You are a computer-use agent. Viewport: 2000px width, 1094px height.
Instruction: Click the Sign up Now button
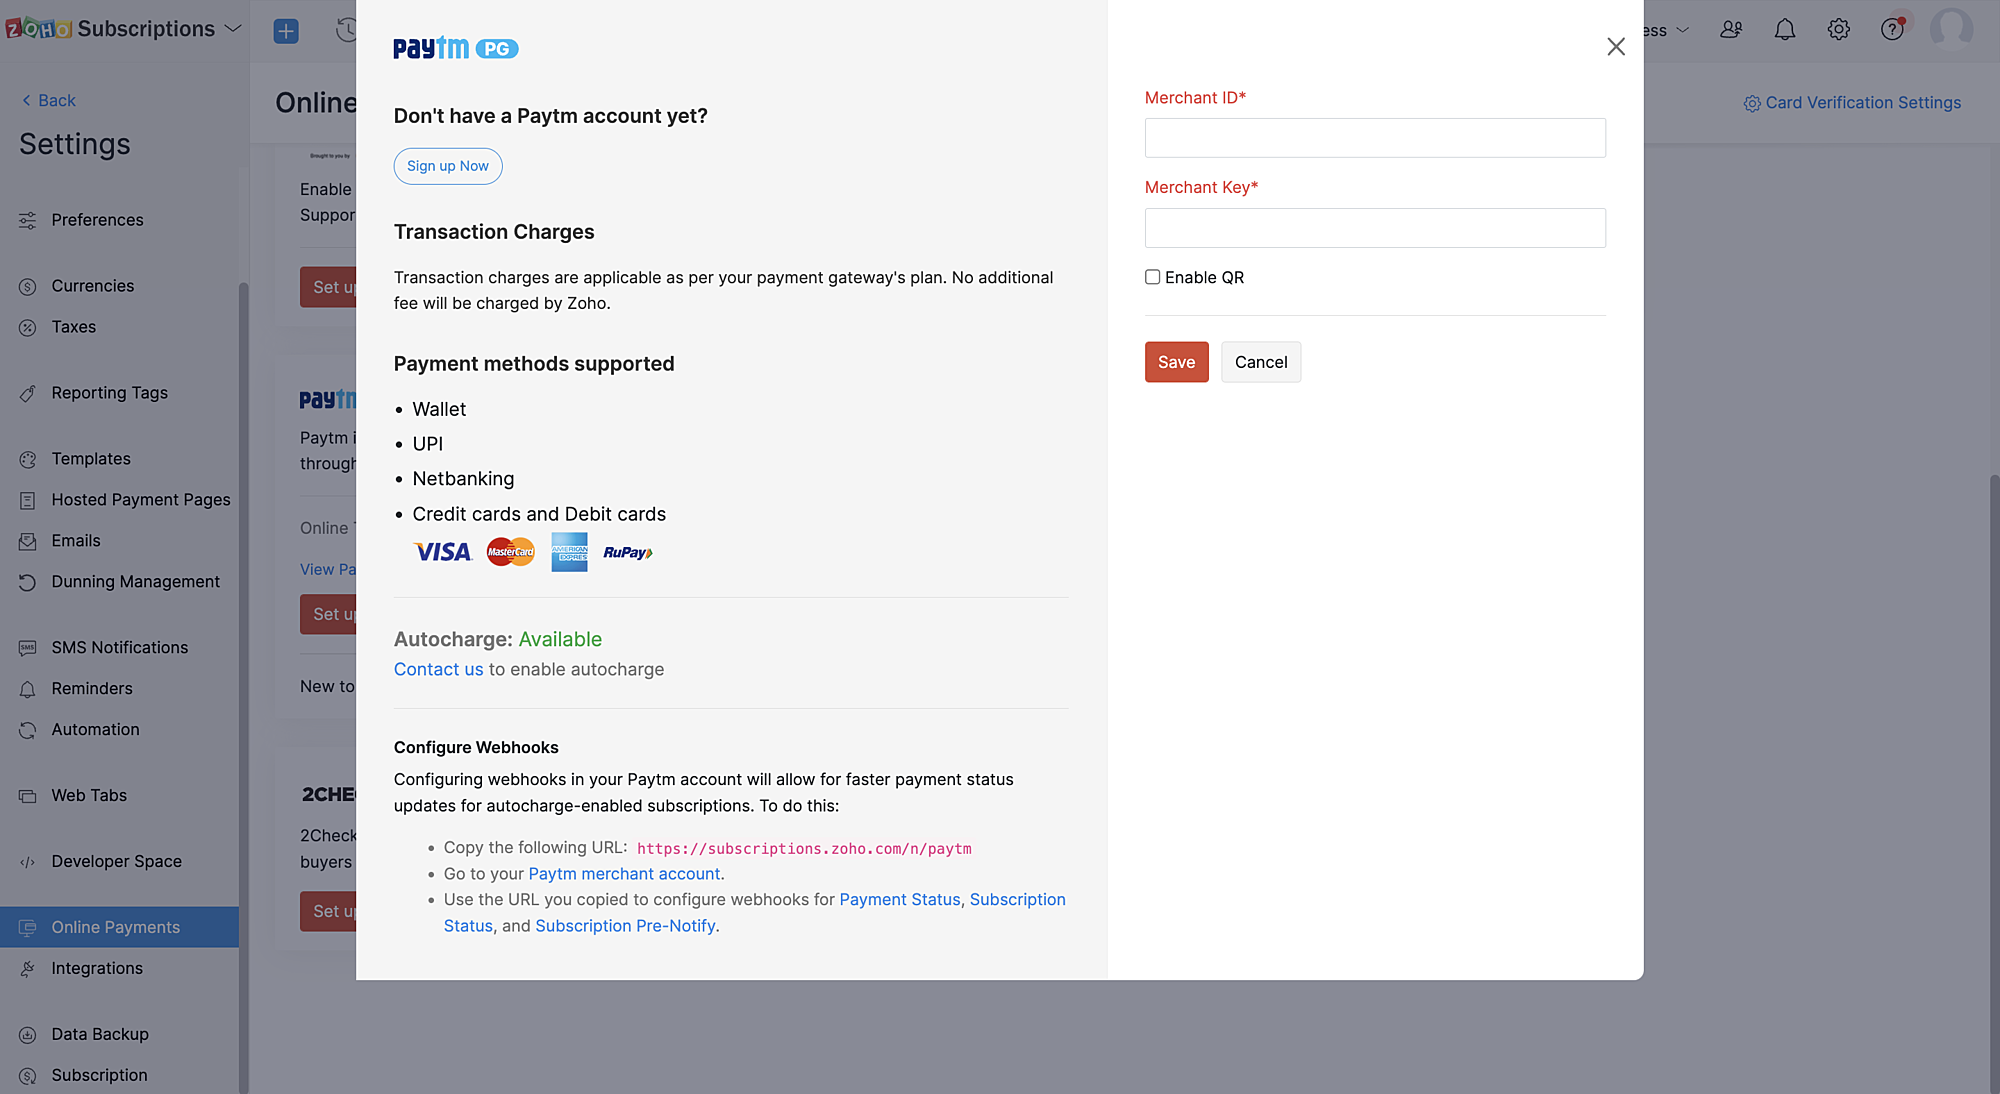(447, 166)
